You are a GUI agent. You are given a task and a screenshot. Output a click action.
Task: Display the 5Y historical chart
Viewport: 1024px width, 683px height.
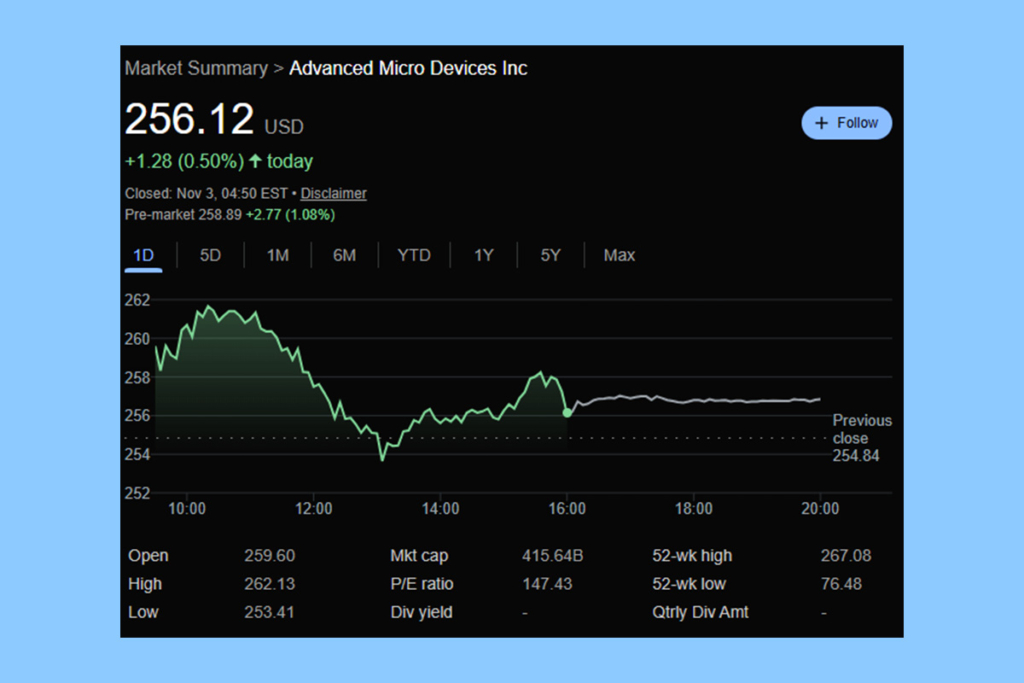[x=550, y=255]
